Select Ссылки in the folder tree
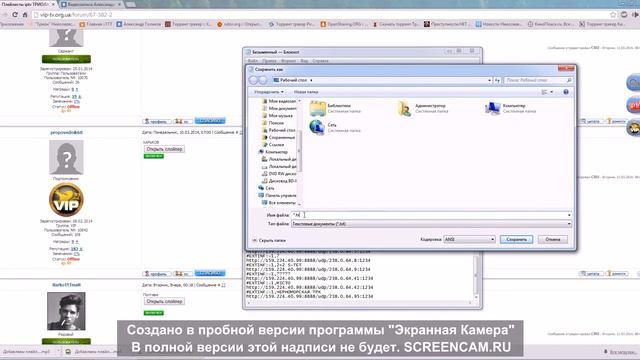The height and width of the screenshot is (360, 640). [273, 144]
